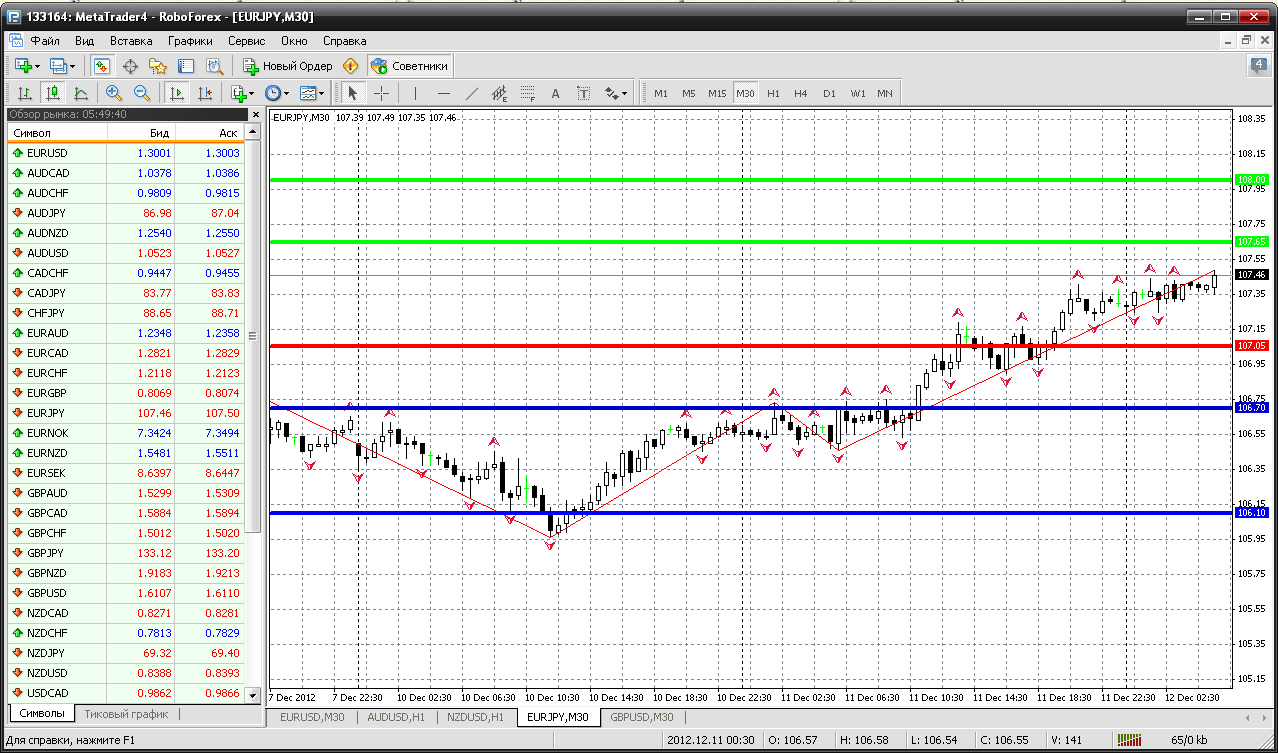Set timeframe to M1
Image resolution: width=1278 pixels, height=753 pixels.
tap(661, 93)
